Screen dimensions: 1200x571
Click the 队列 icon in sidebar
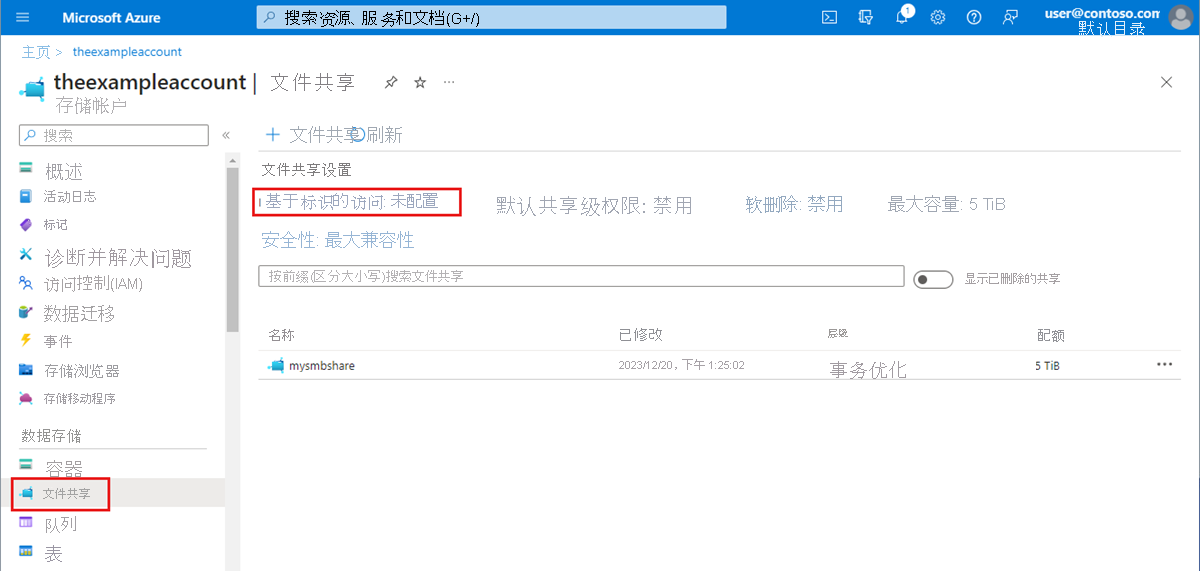tap(26, 522)
